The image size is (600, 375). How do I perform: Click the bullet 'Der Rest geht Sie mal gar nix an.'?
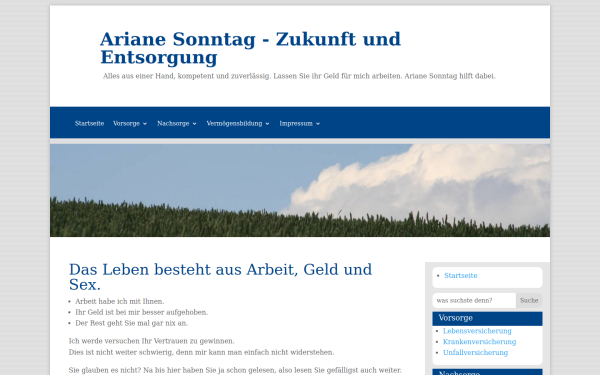coord(132,323)
